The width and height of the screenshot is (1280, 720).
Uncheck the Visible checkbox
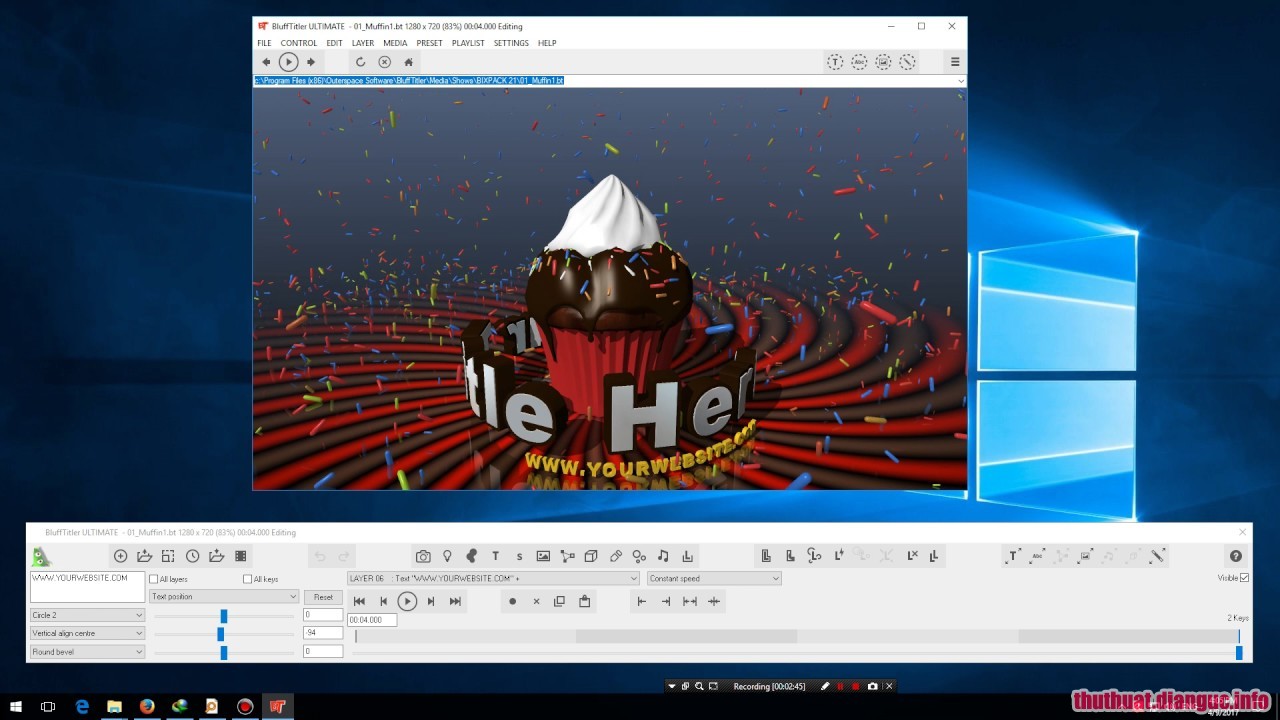pos(1244,578)
